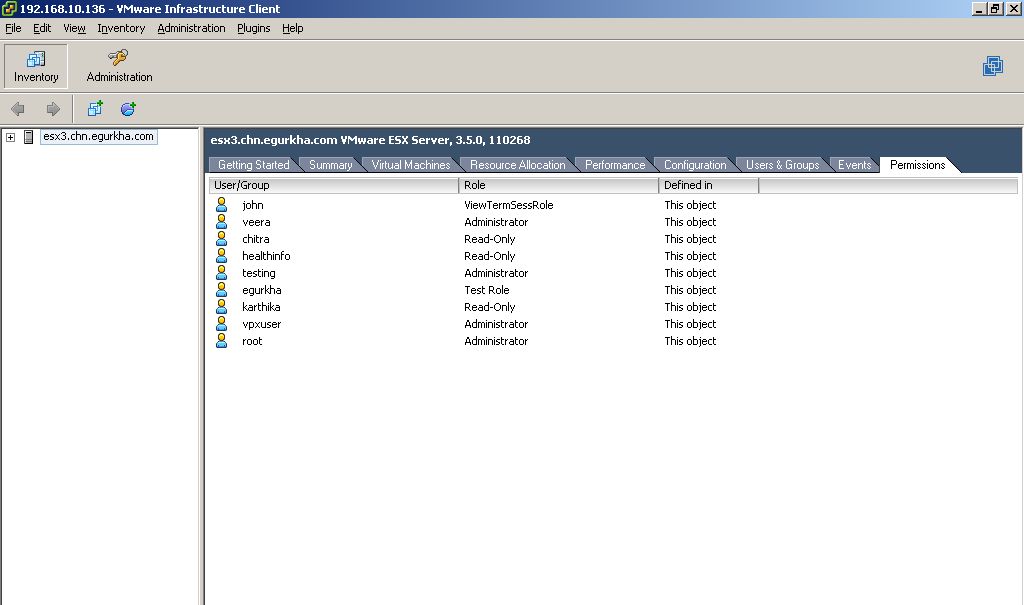Go forward with the right arrow

click(x=53, y=109)
